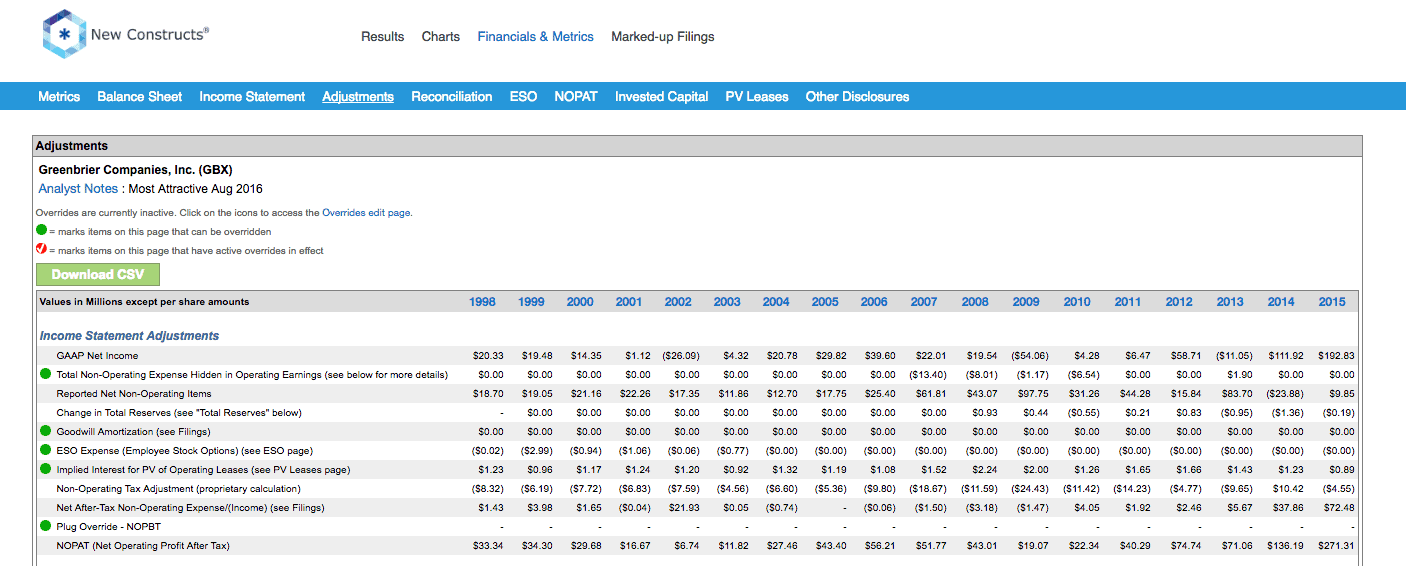This screenshot has width=1406, height=566.
Task: Click the Values in Millions header text
Action: coord(144,302)
